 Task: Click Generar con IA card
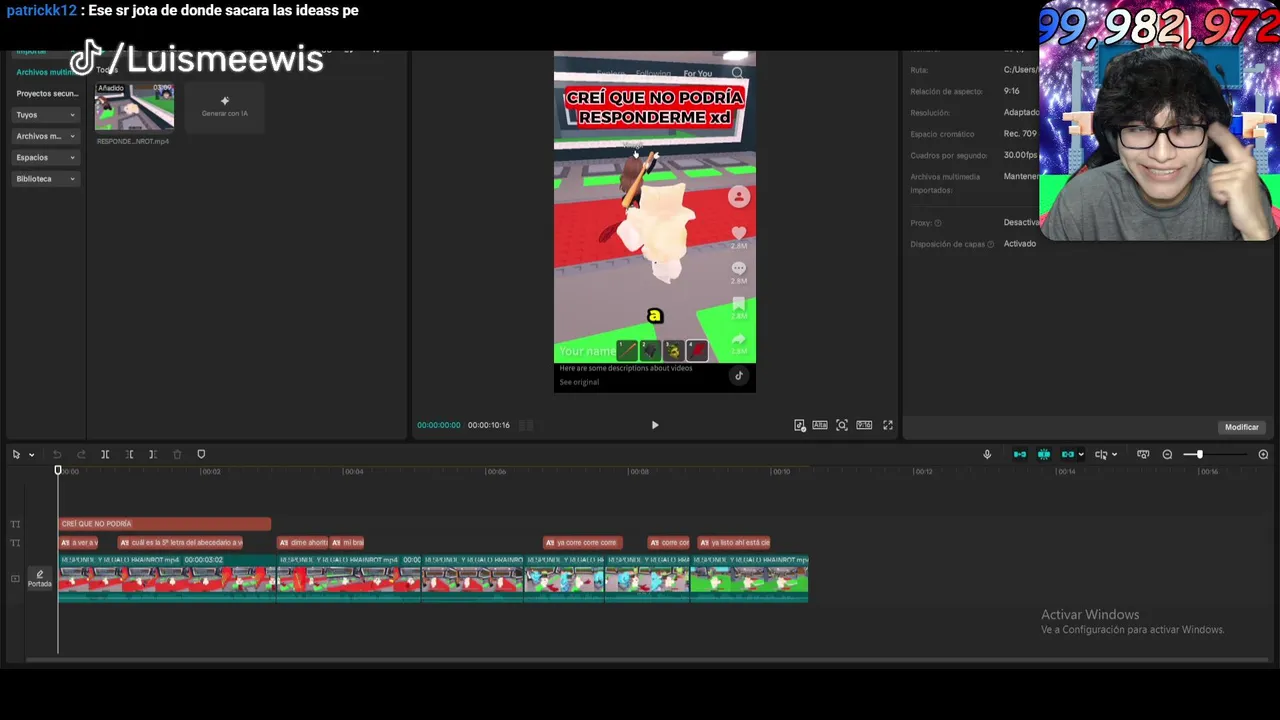pyautogui.click(x=225, y=106)
